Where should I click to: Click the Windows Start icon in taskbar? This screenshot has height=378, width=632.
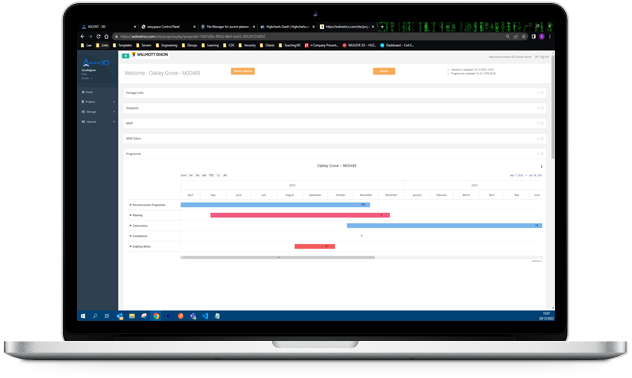pyautogui.click(x=83, y=316)
